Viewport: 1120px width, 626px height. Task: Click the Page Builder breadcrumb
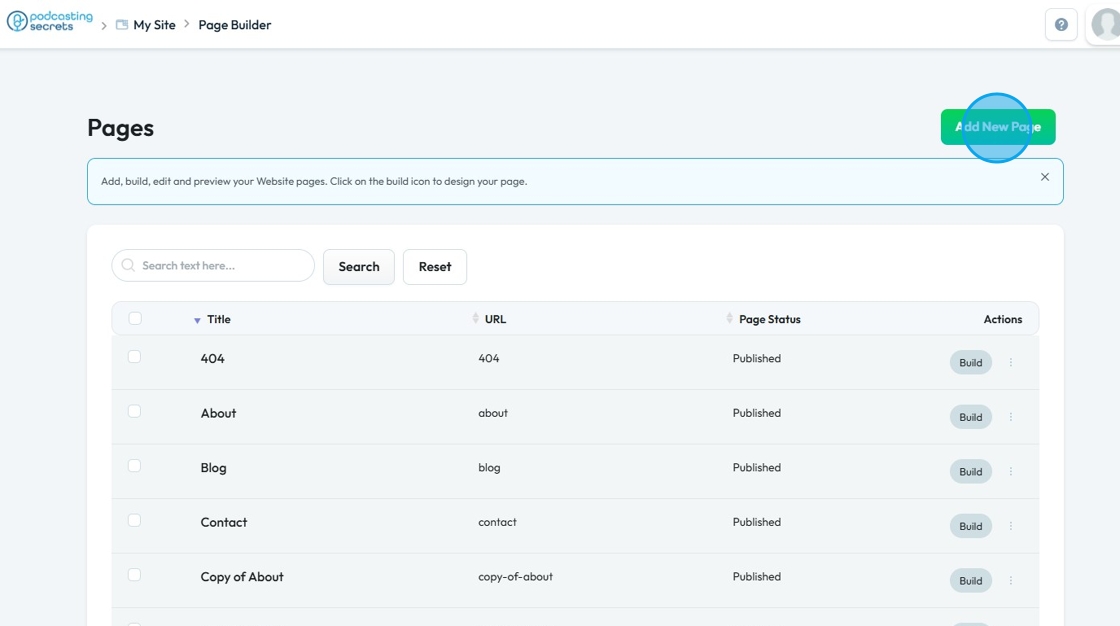235,25
